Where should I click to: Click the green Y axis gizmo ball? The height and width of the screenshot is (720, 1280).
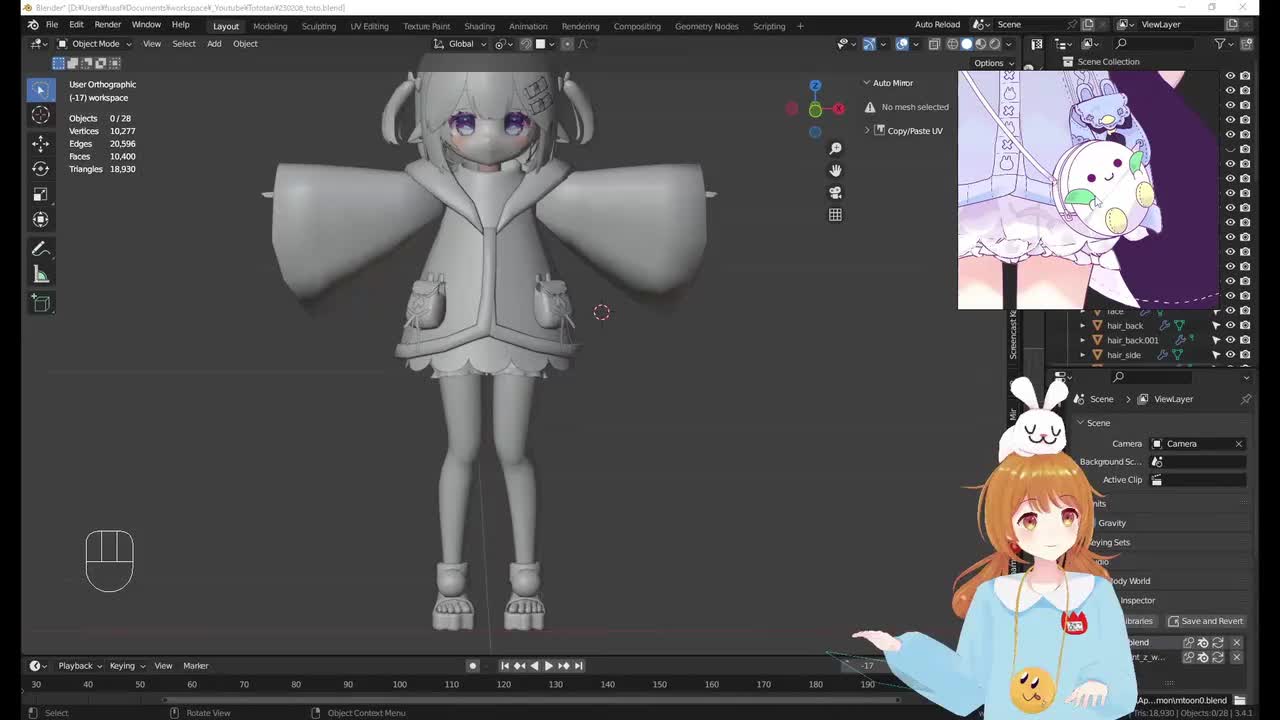pyautogui.click(x=815, y=109)
